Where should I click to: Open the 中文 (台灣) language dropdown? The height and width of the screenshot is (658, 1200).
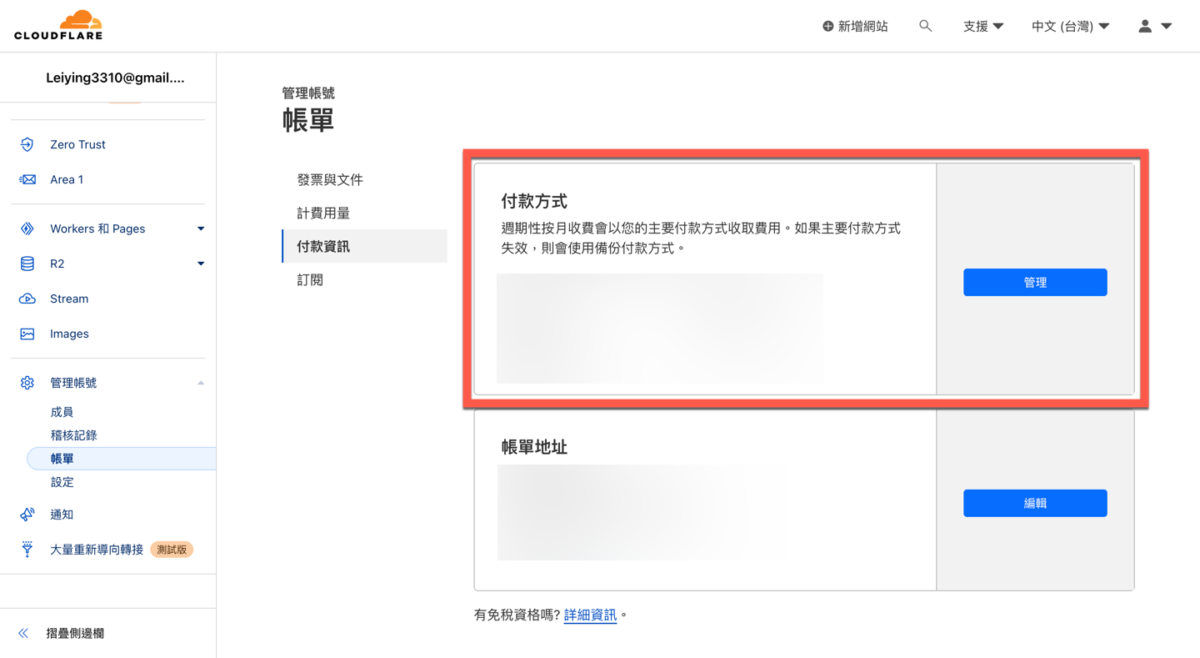[x=1070, y=26]
